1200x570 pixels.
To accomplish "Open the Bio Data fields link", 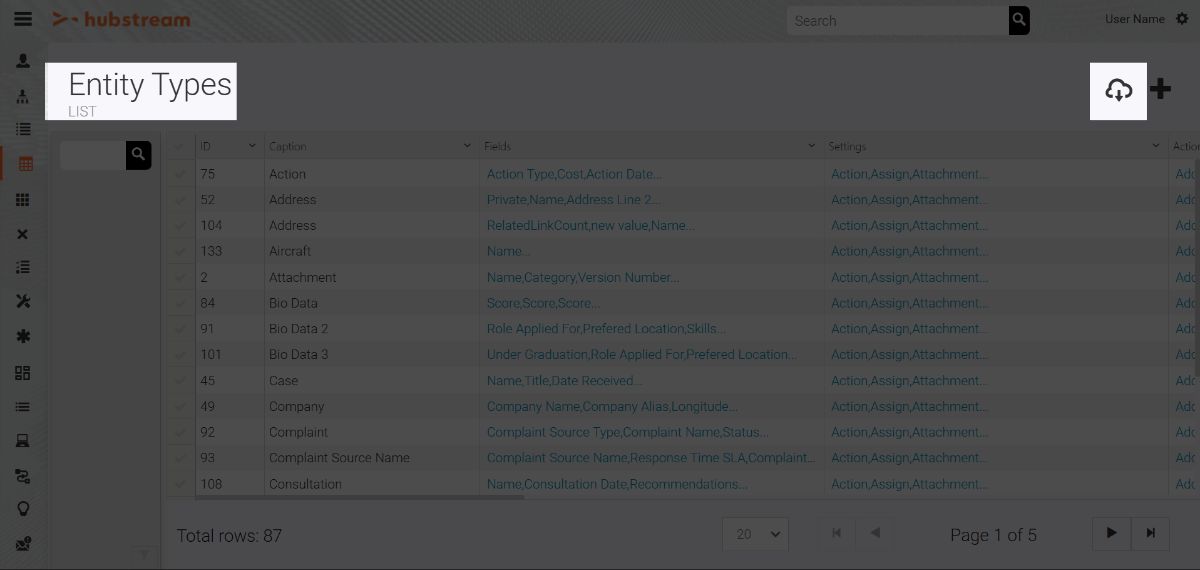I will pyautogui.click(x=543, y=303).
